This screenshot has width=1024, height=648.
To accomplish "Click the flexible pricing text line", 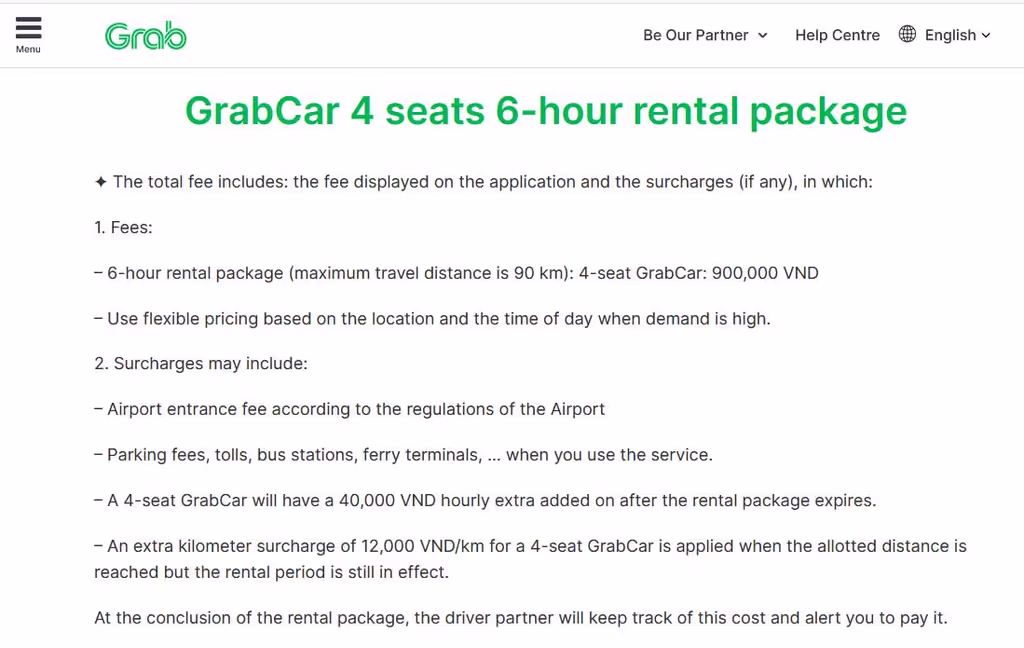I will click(432, 319).
